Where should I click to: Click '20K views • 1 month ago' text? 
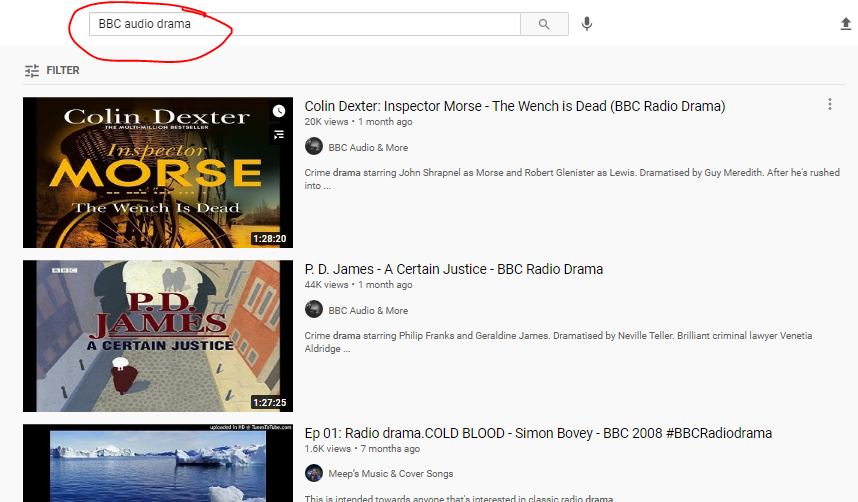click(358, 122)
